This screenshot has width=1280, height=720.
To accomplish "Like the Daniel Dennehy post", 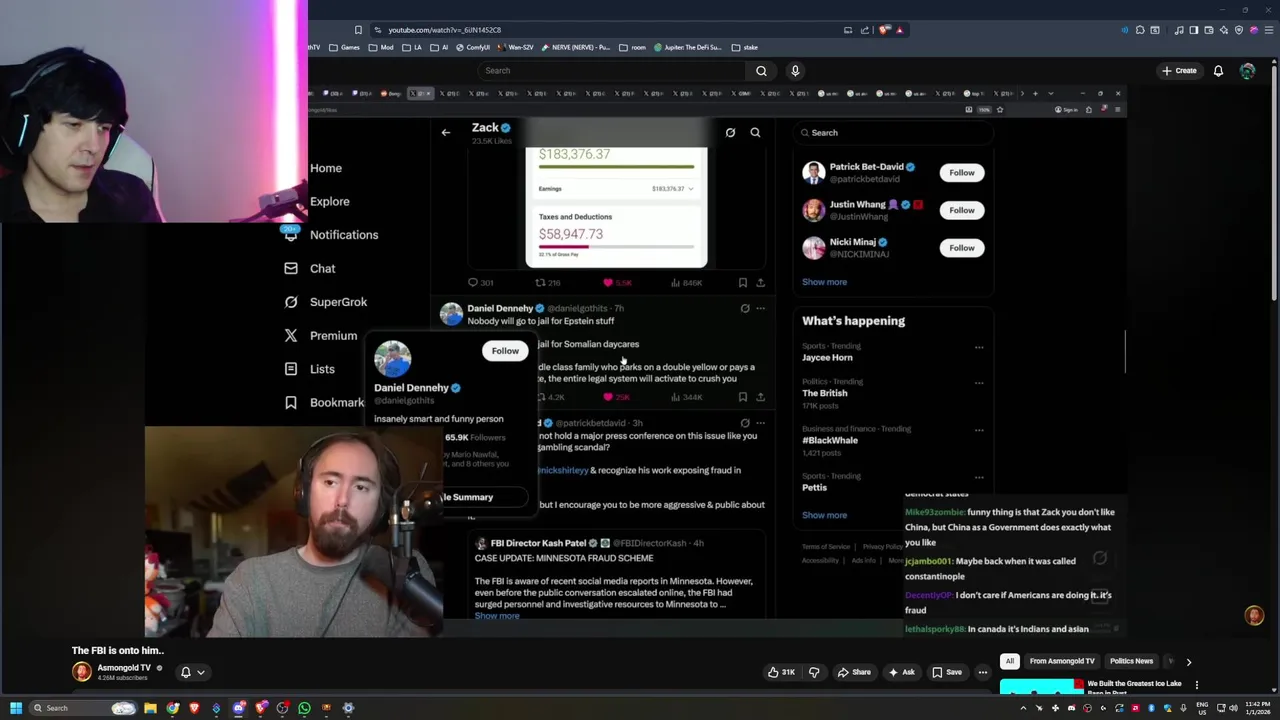I will (608, 397).
